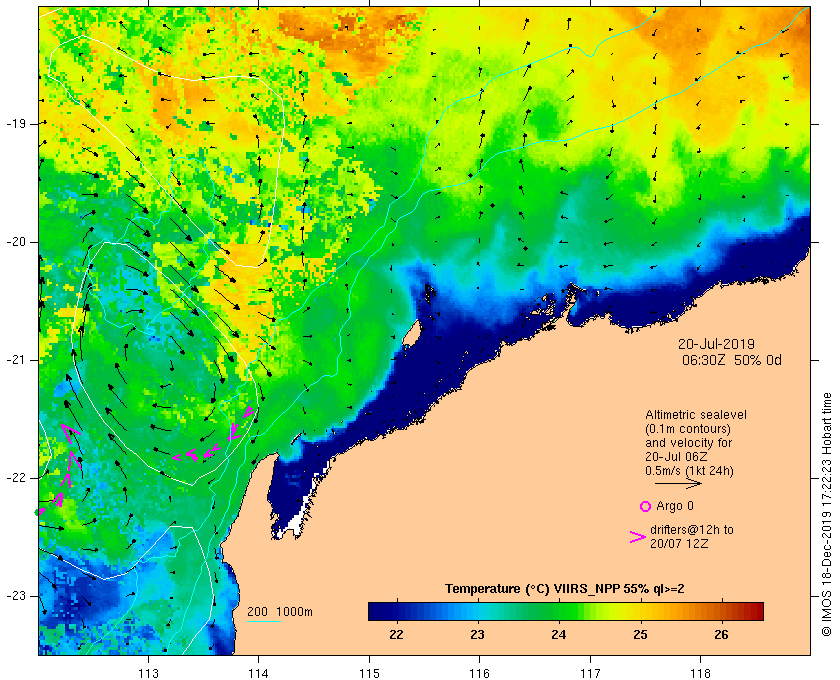Click the latitude label -20
Screen dimensions: 840x680
point(16,242)
